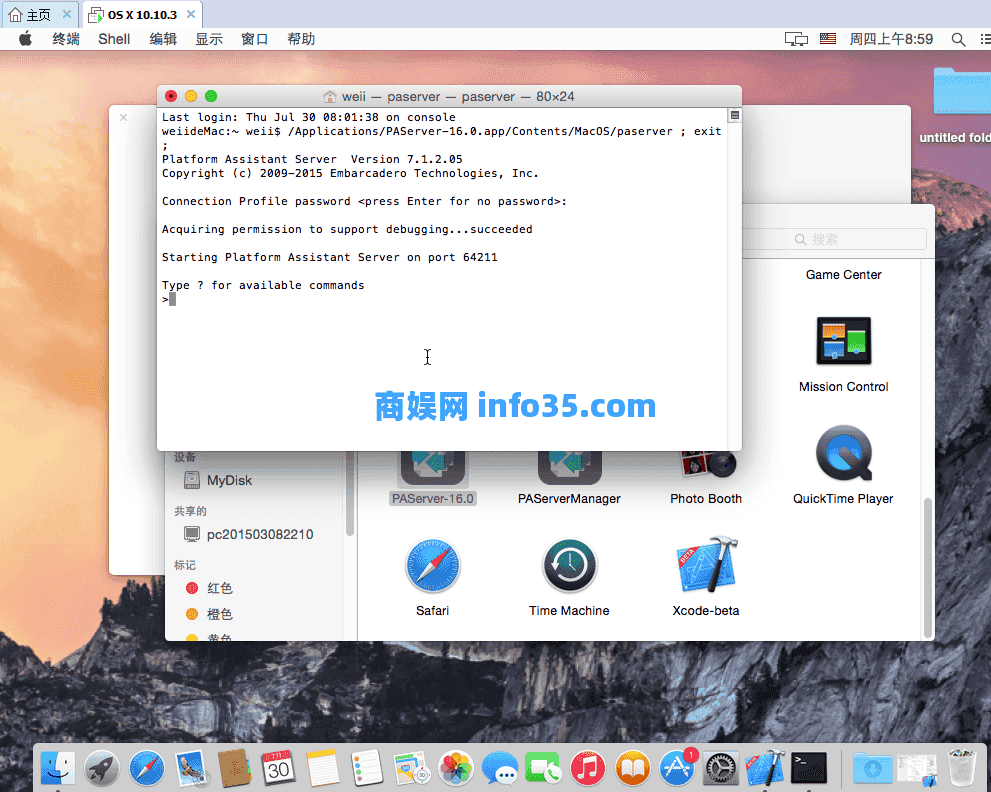Open Downloads folder stack in Dock
Viewport: 991px width, 792px height.
click(873, 768)
